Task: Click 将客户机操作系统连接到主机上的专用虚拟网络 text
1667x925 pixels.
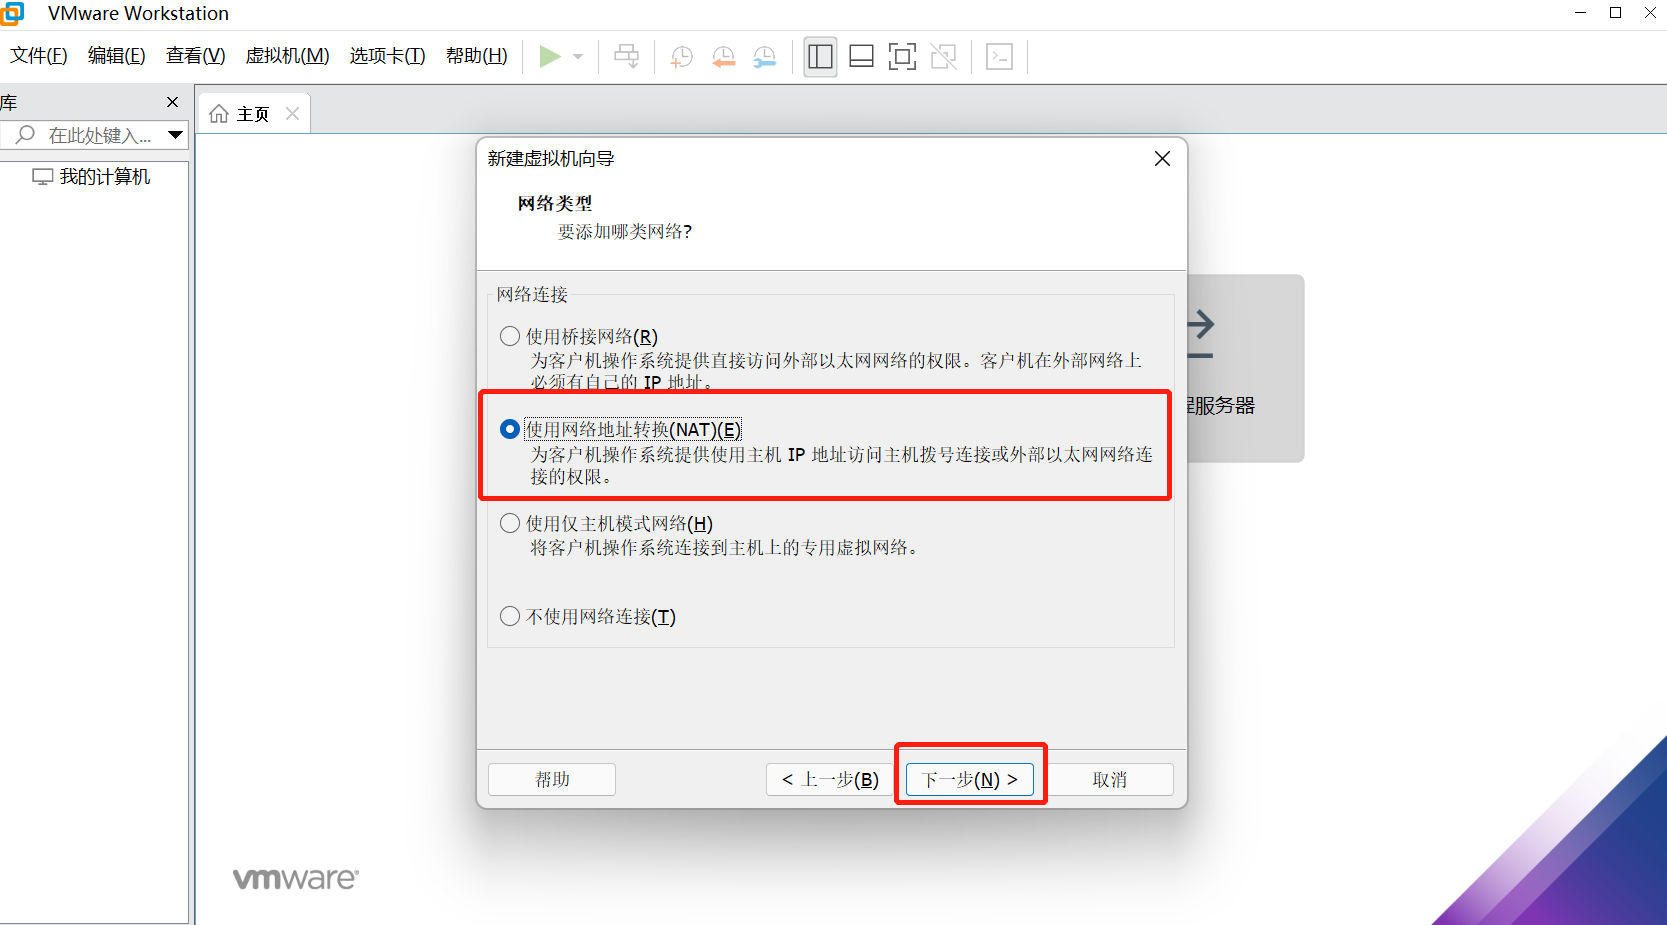Action: point(724,548)
